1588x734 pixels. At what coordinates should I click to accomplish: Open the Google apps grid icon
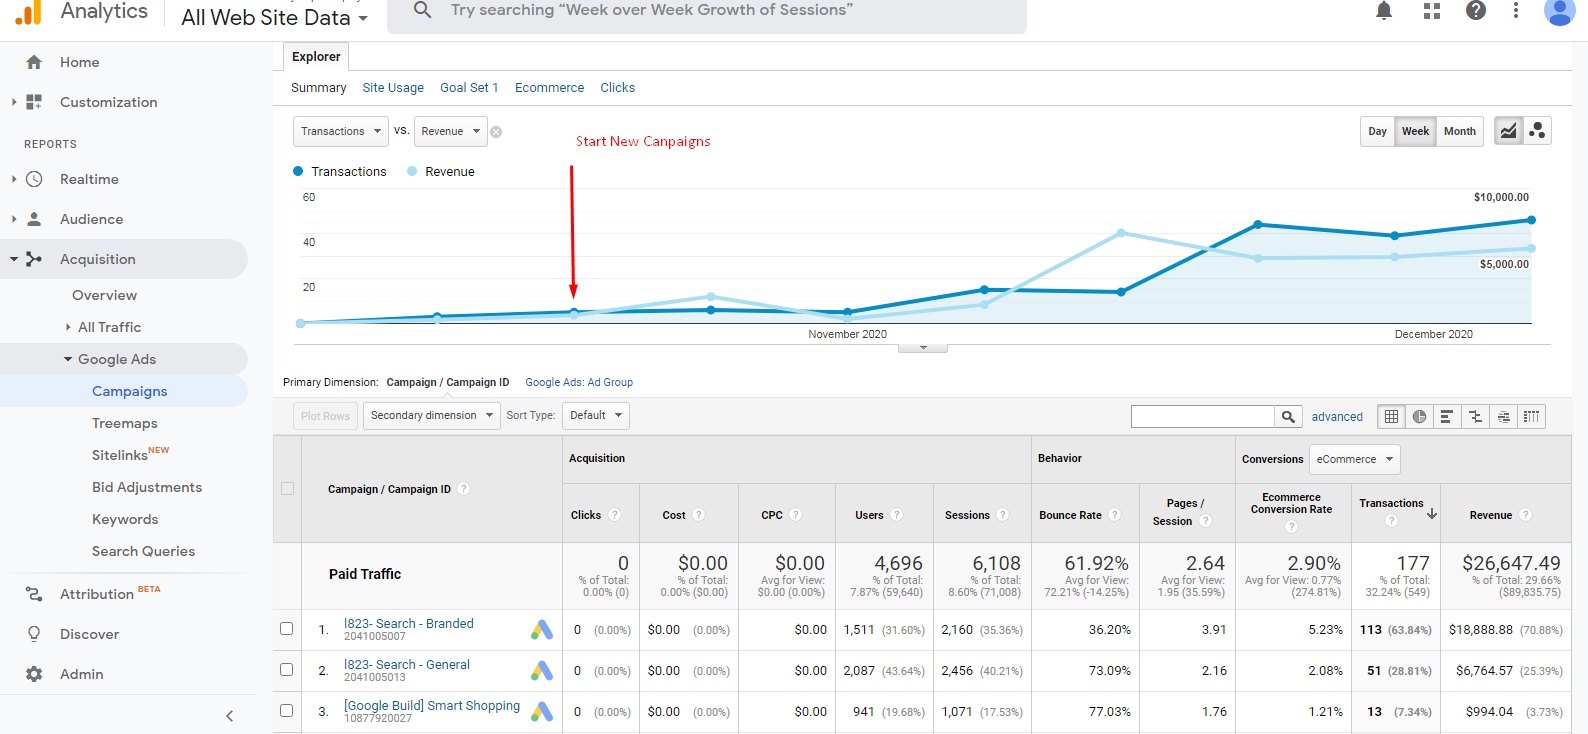point(1432,11)
